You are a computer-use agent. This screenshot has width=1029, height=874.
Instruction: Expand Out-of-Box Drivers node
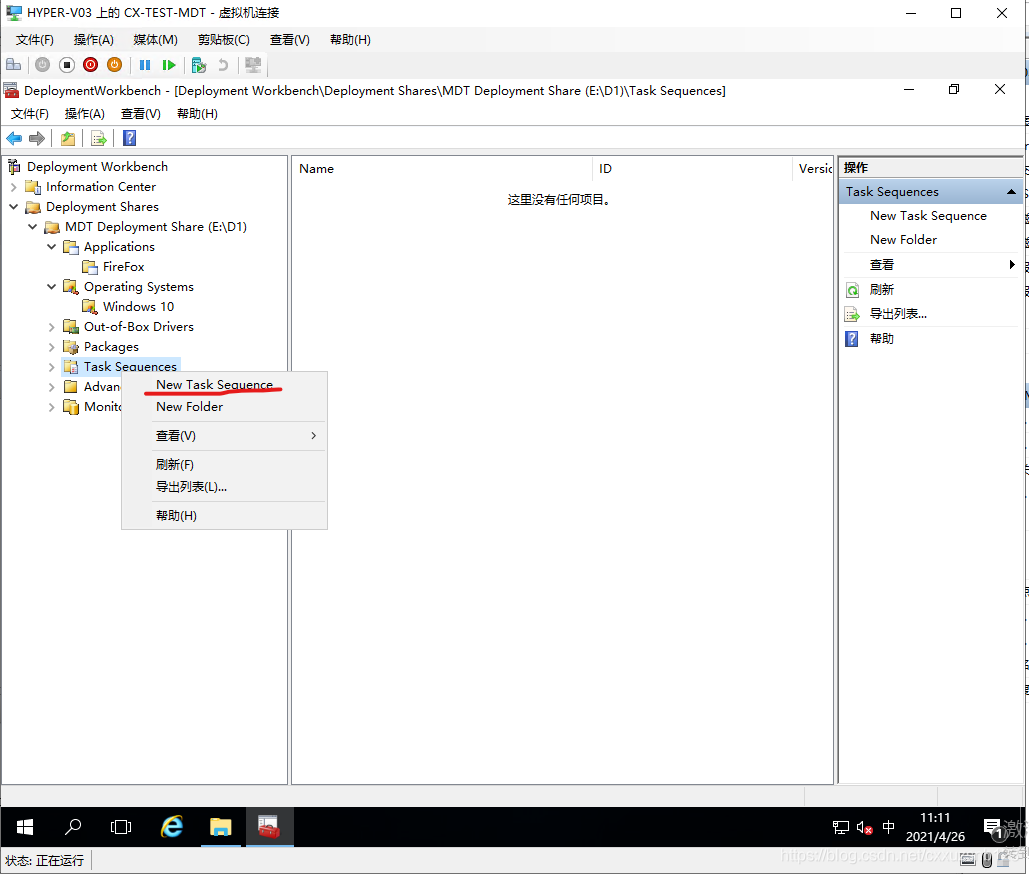tap(51, 327)
